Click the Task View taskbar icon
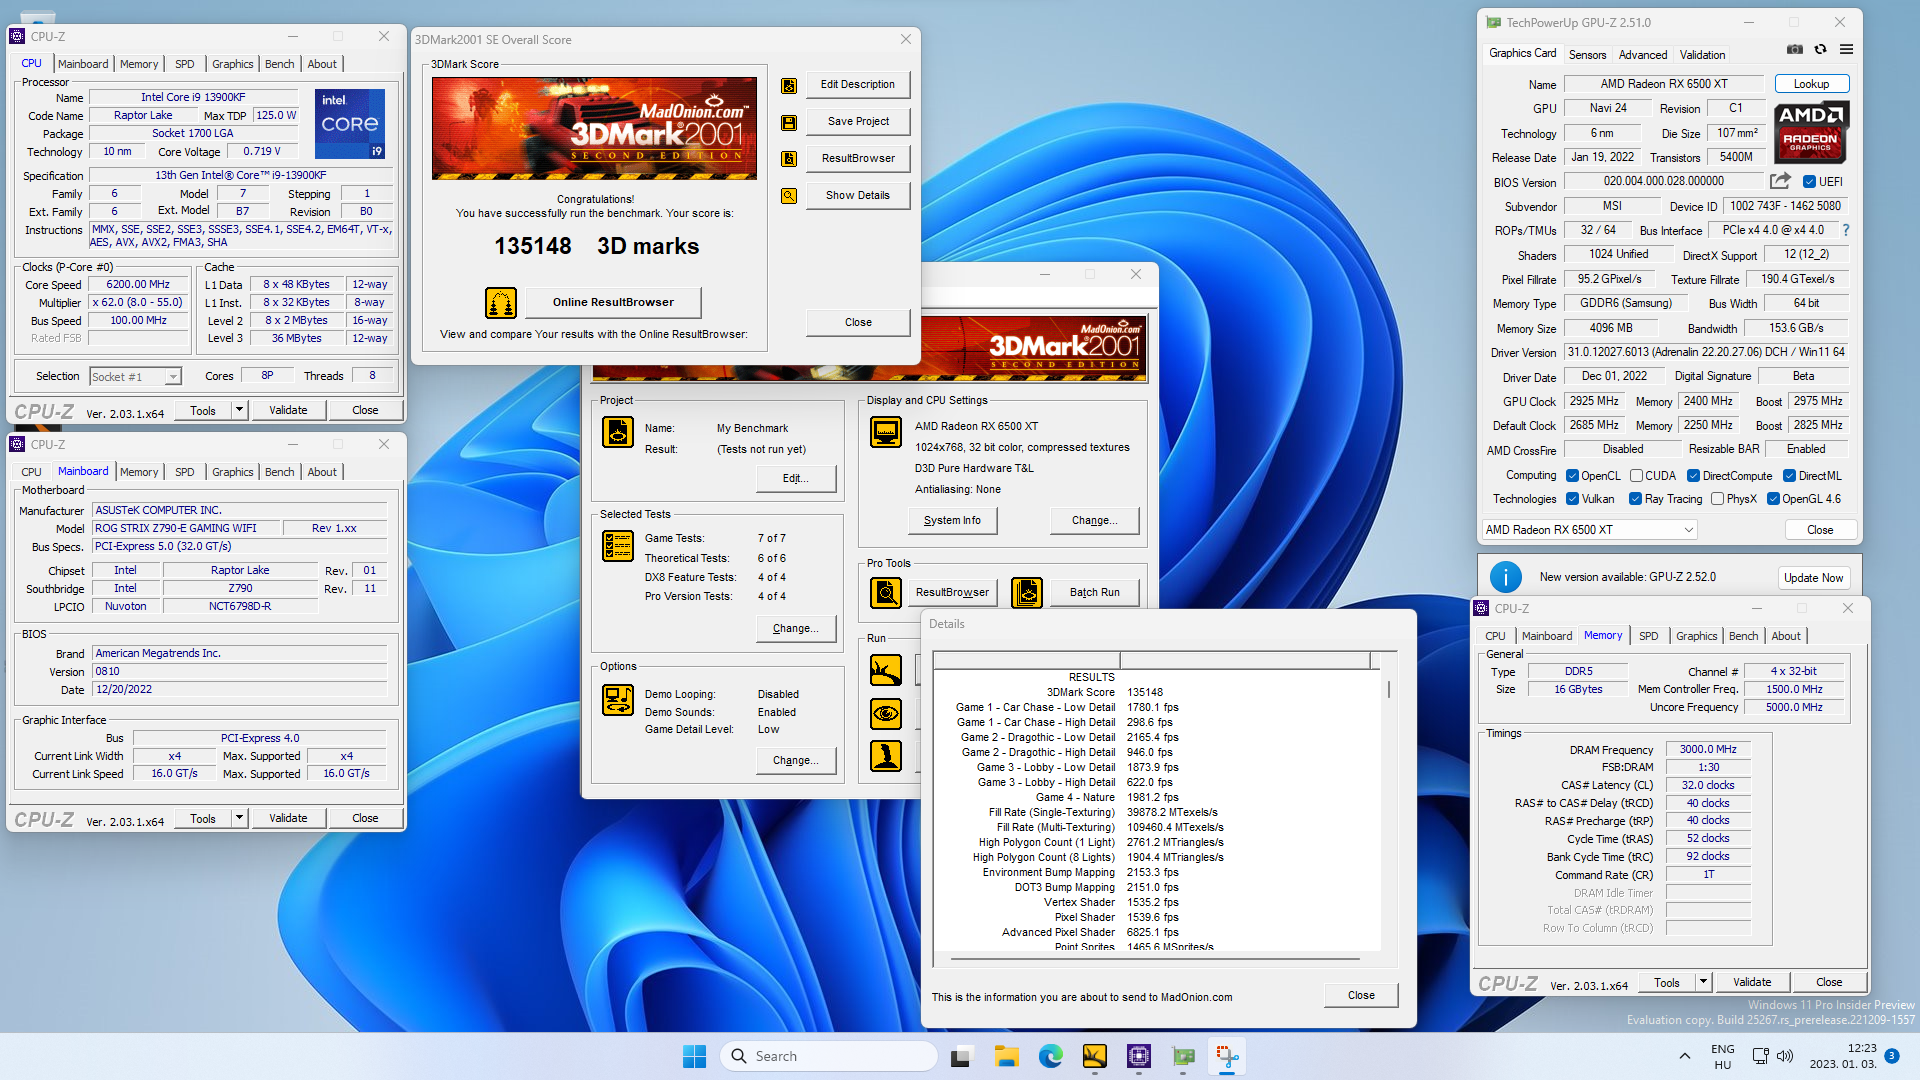 (962, 1056)
